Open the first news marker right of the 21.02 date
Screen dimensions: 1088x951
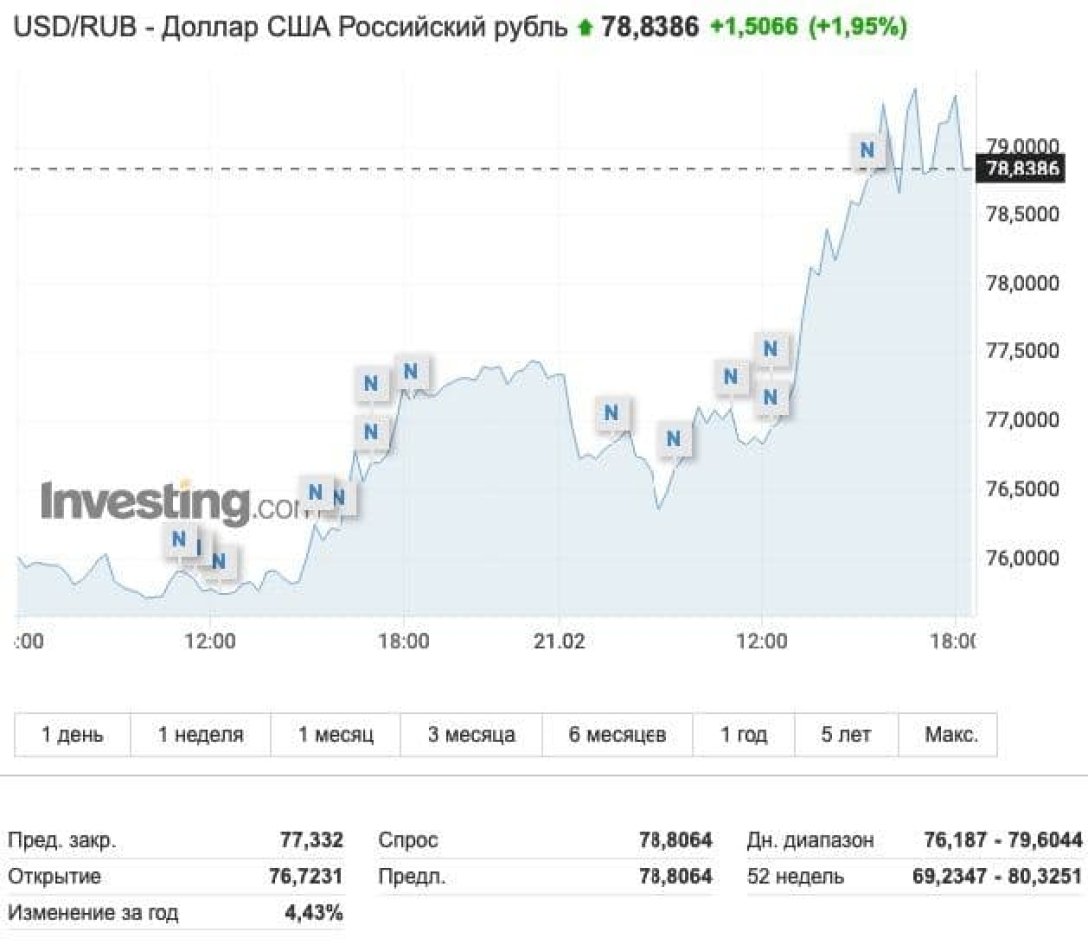point(612,412)
